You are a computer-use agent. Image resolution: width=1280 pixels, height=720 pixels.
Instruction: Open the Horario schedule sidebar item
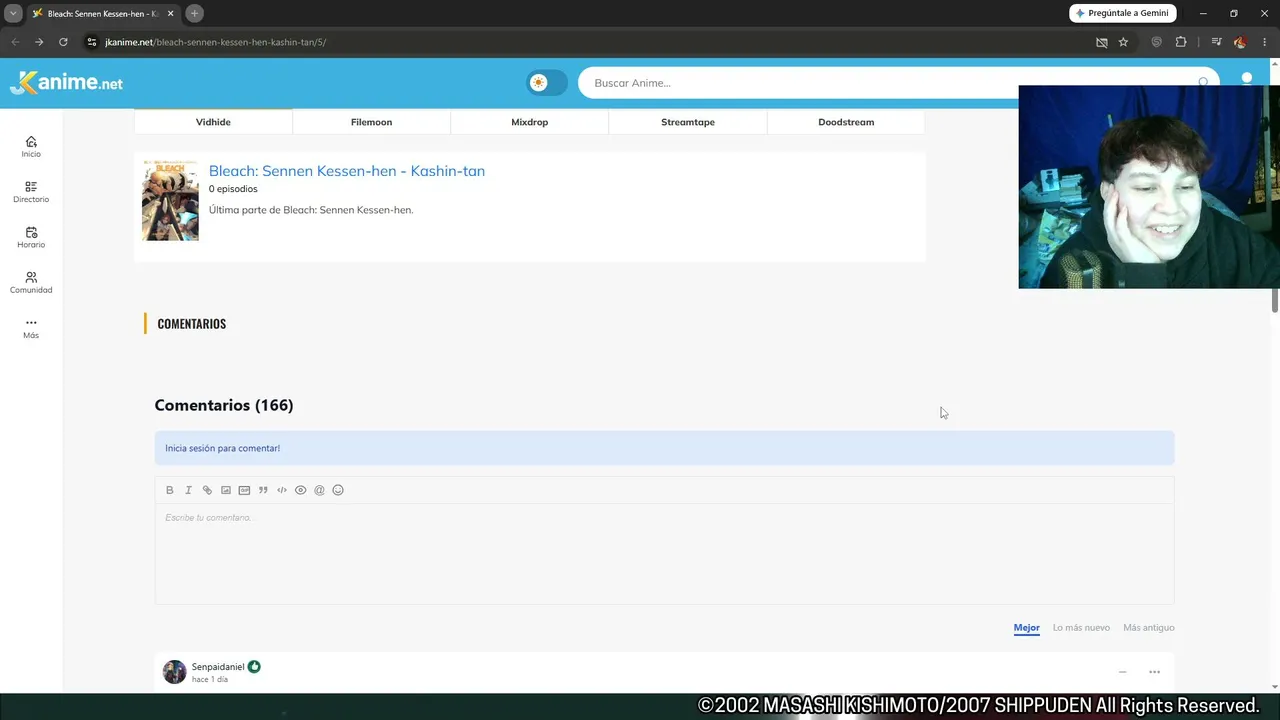[x=31, y=237]
